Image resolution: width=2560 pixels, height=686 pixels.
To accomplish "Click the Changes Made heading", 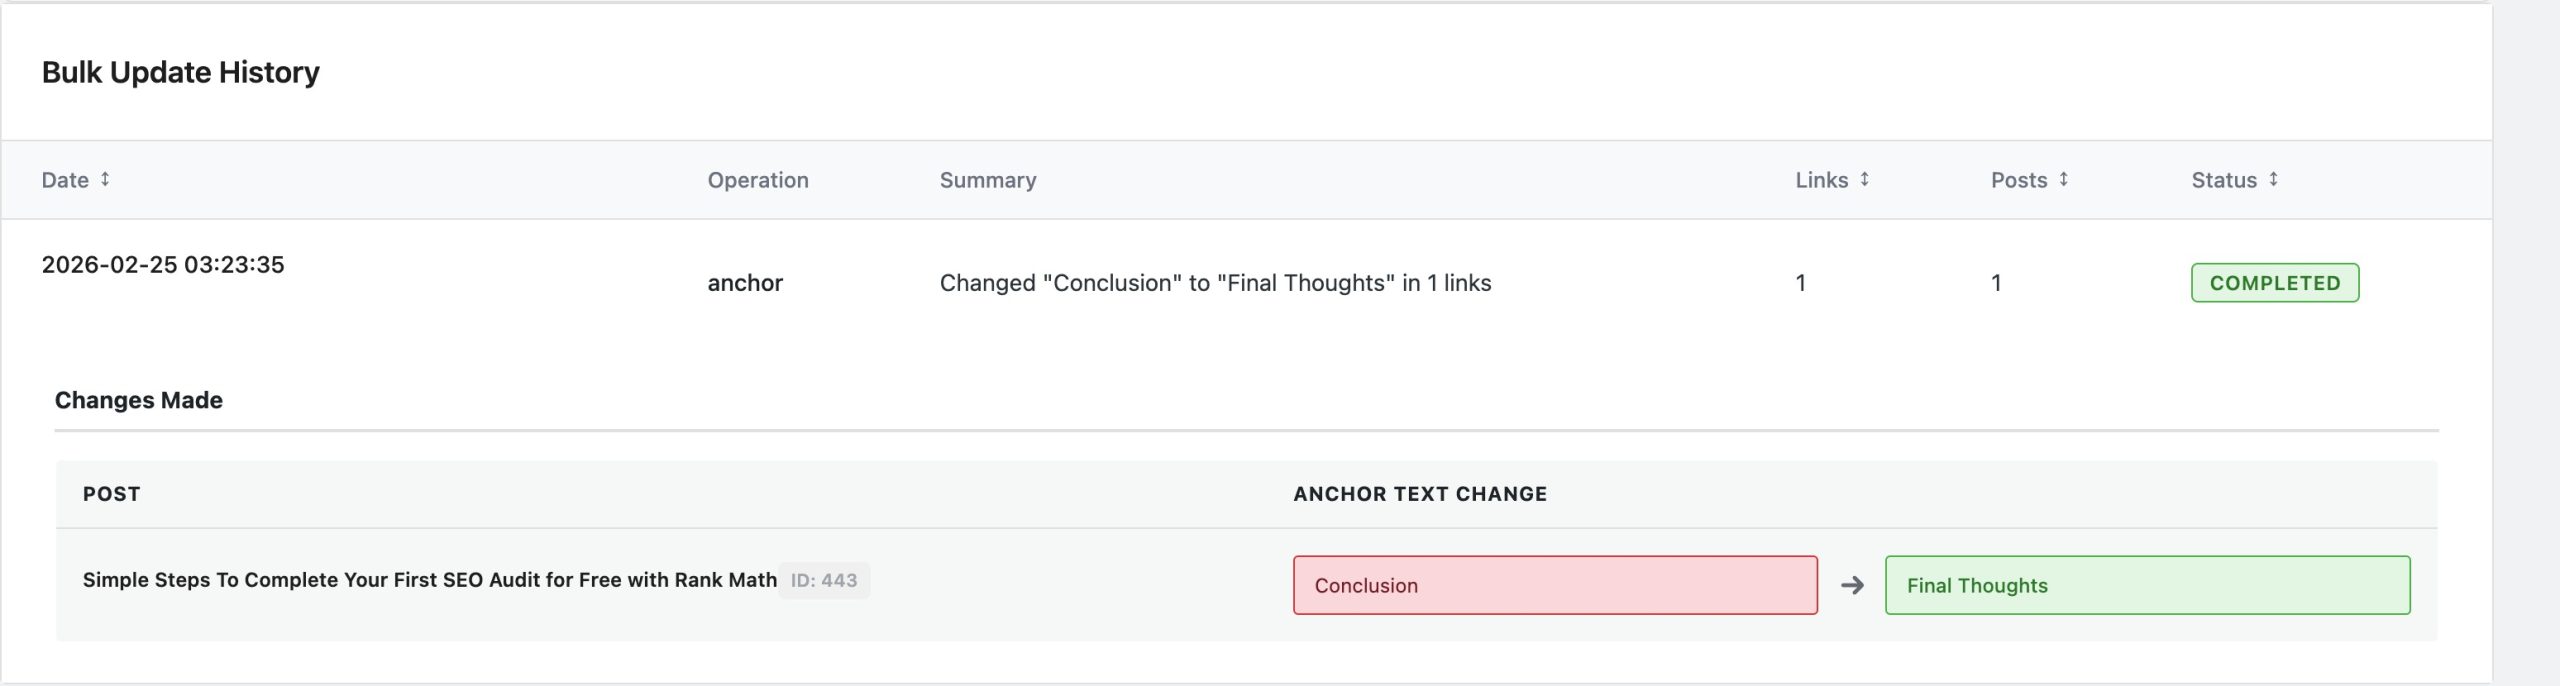I will (139, 400).
